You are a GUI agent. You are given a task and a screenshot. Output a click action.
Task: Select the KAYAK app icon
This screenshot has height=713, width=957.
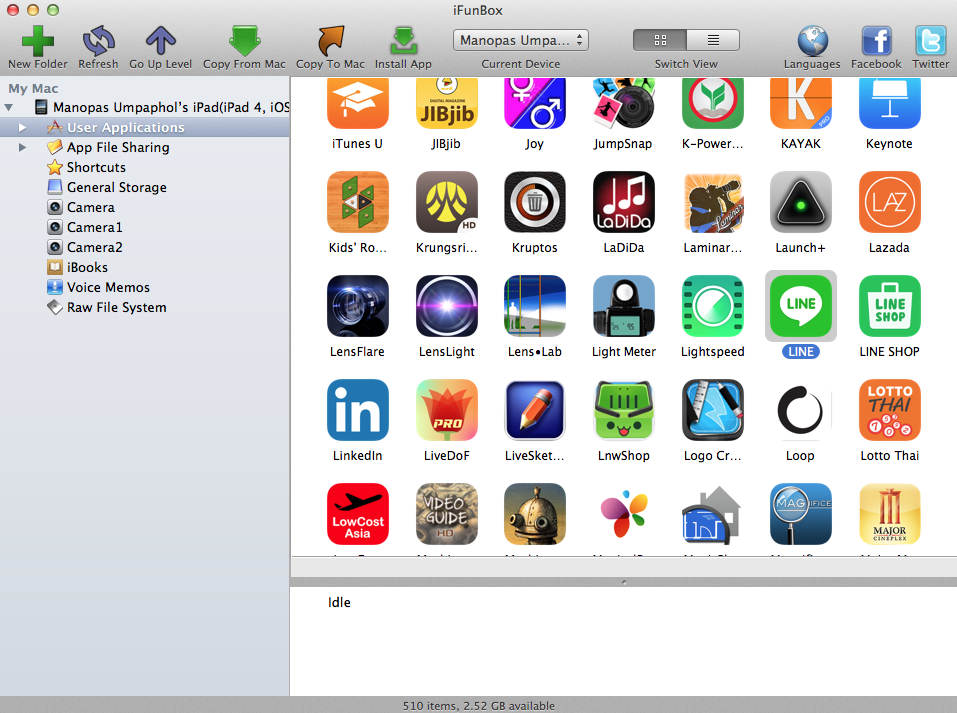[801, 103]
